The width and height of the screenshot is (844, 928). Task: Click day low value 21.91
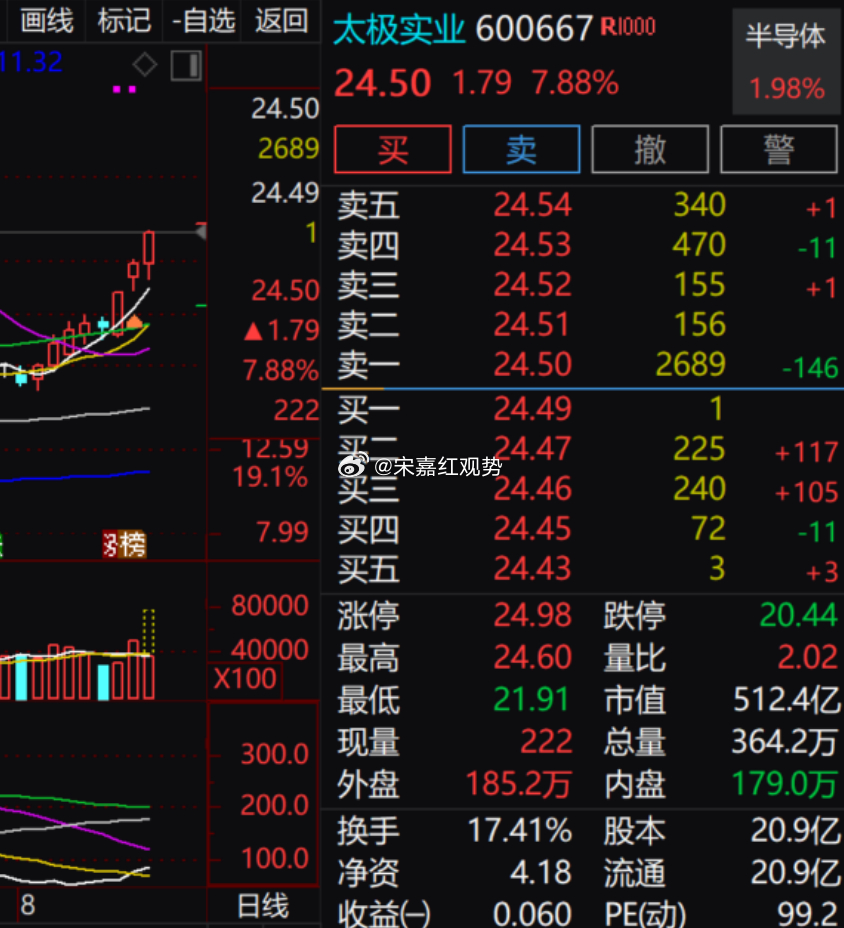530,700
